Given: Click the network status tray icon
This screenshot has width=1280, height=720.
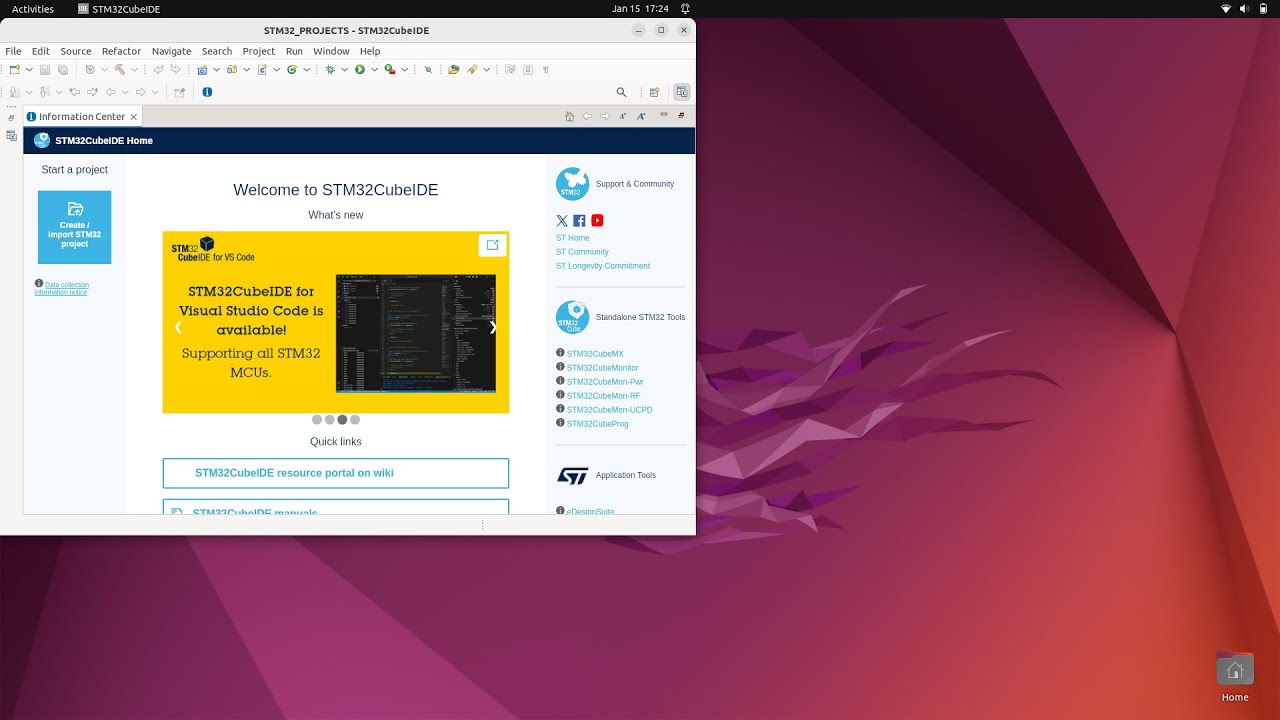Looking at the screenshot, I should 1227,9.
